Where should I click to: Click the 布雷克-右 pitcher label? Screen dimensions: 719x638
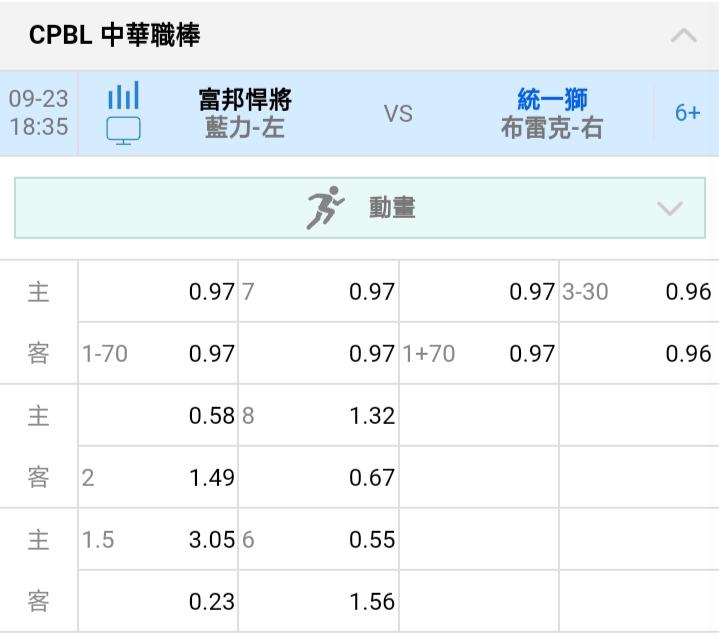pyautogui.click(x=552, y=128)
